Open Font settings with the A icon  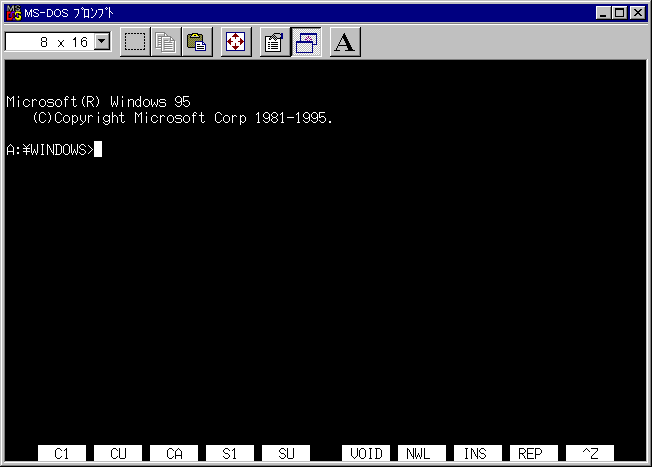(345, 42)
